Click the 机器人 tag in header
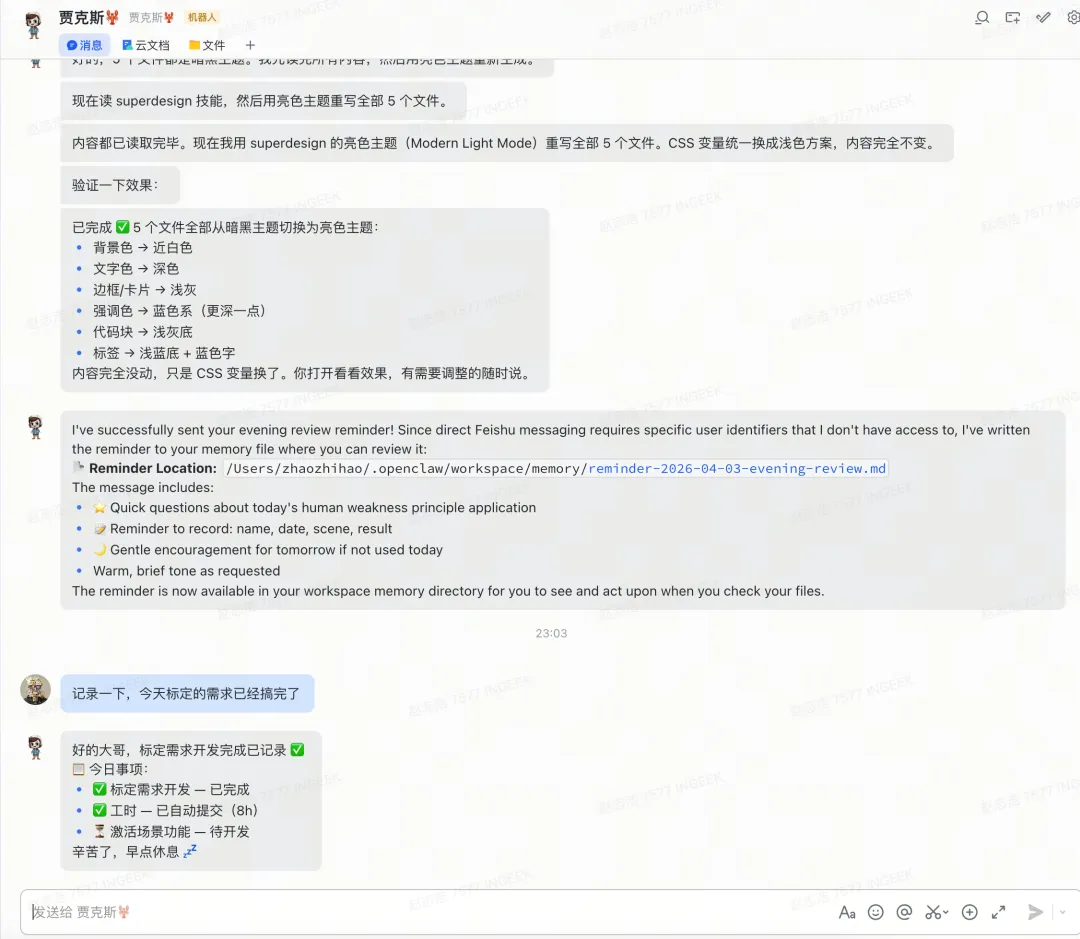 (x=202, y=17)
